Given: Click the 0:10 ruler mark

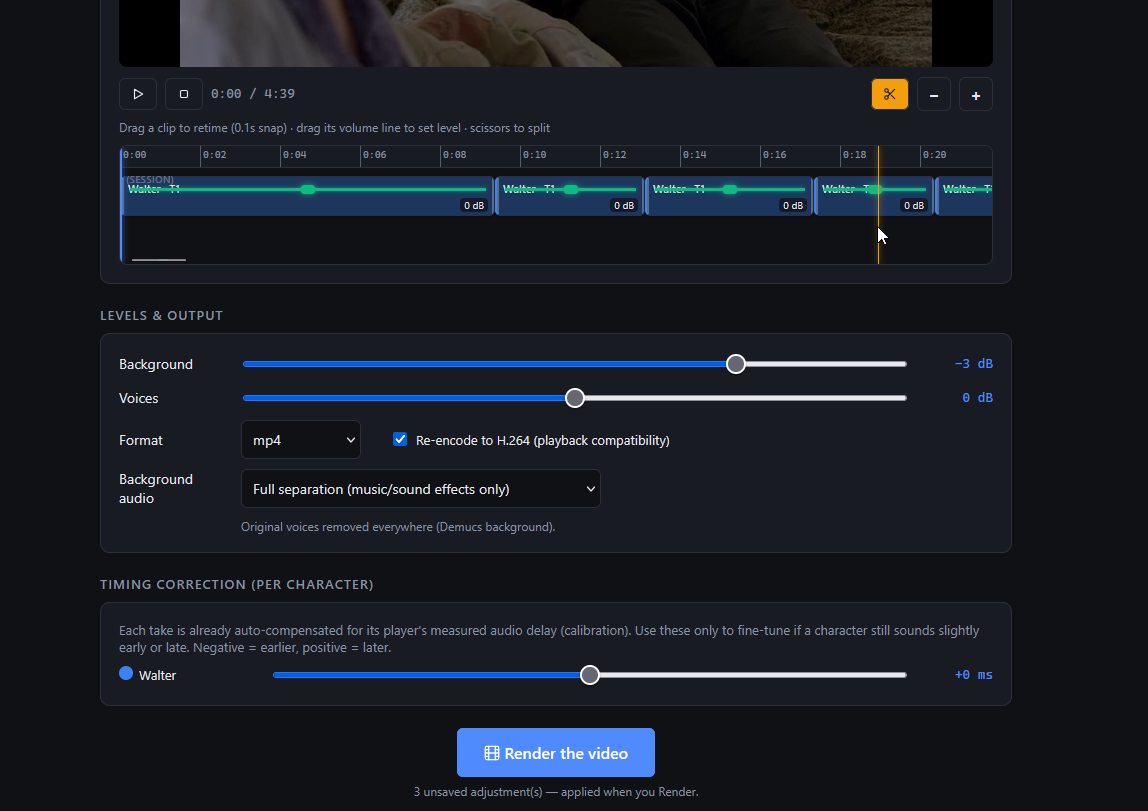Looking at the screenshot, I should pyautogui.click(x=534, y=155).
